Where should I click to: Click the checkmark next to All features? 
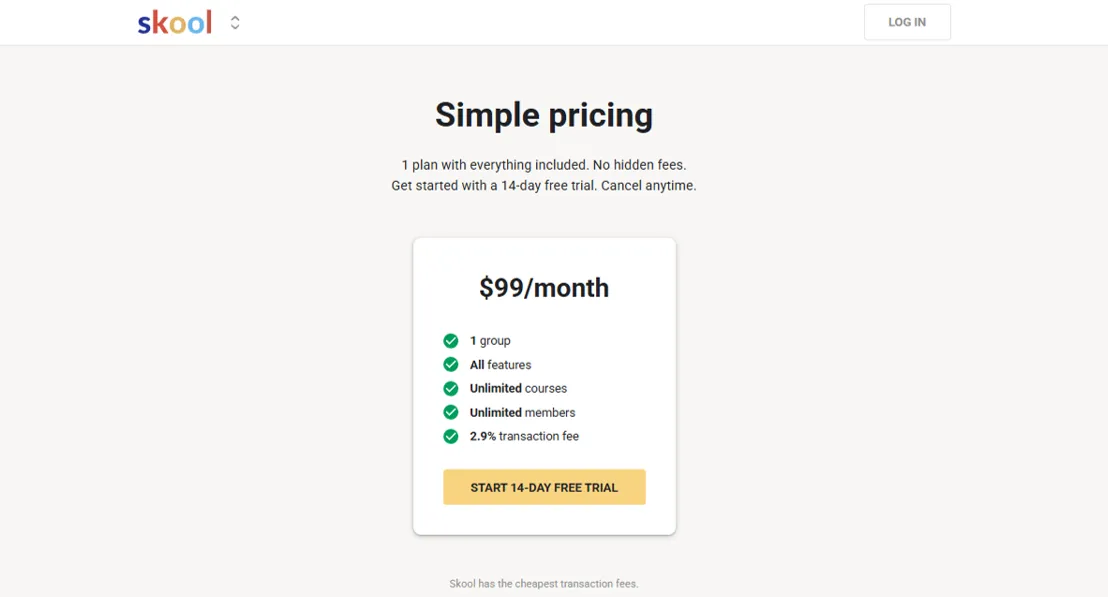[451, 365]
